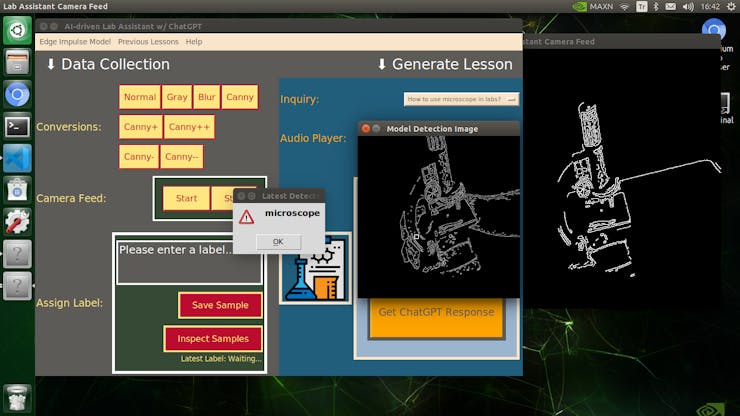Open Visual Studio Code from dock
The height and width of the screenshot is (416, 740).
pos(17,158)
